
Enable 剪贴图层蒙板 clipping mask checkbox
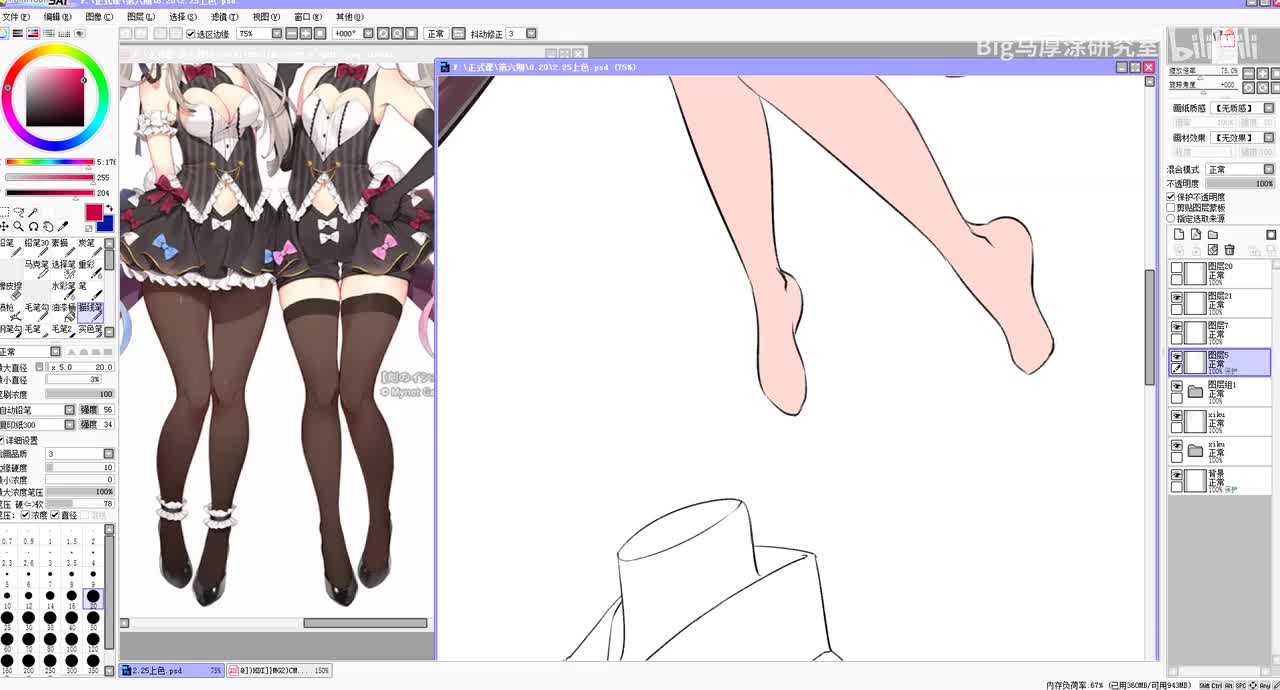coord(1171,208)
